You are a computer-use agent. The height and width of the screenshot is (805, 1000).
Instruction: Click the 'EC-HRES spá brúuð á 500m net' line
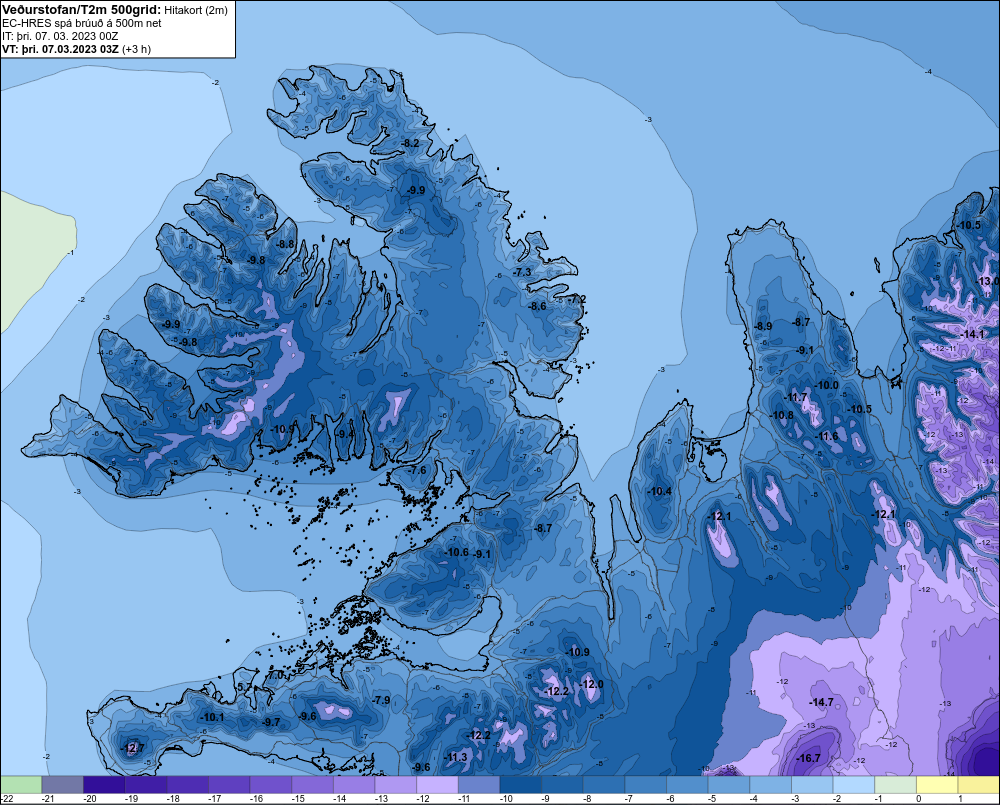tap(82, 23)
